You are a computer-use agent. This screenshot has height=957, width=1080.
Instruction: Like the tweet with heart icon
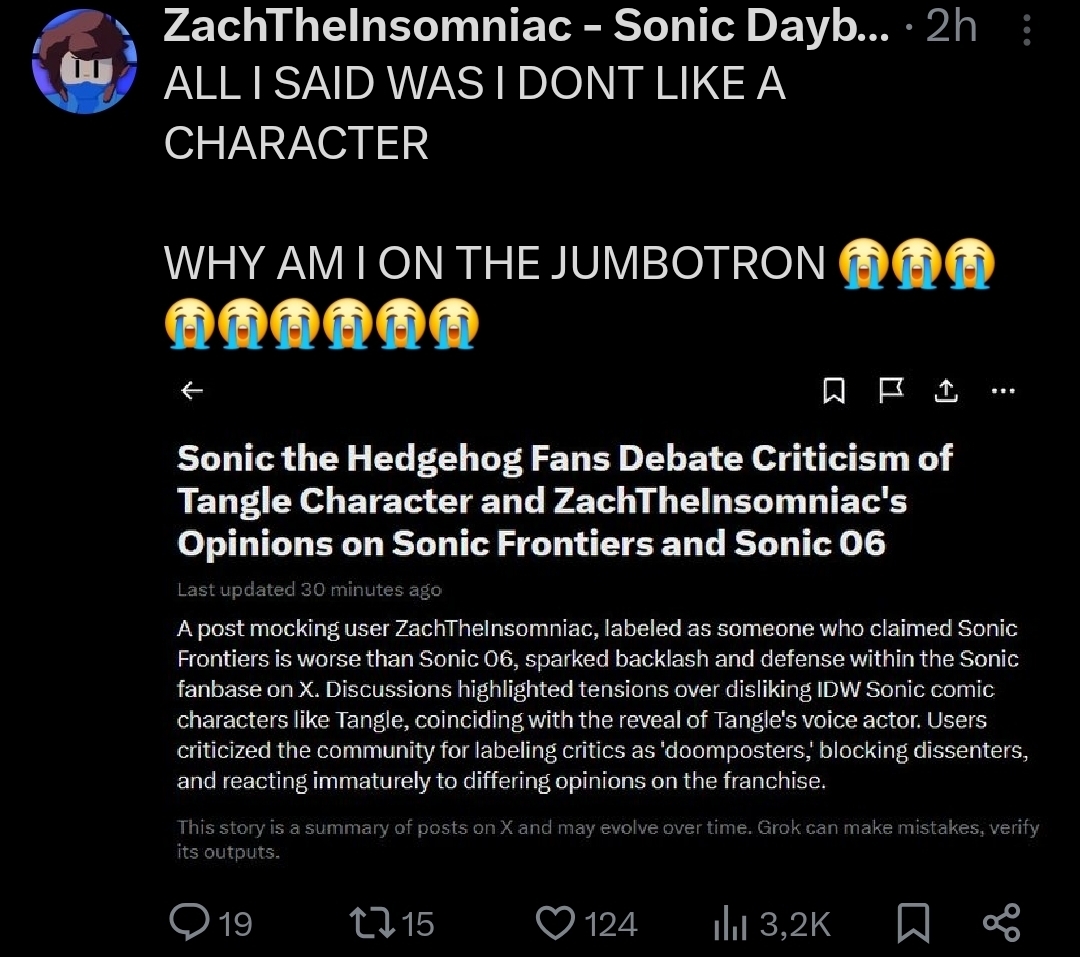click(x=556, y=922)
